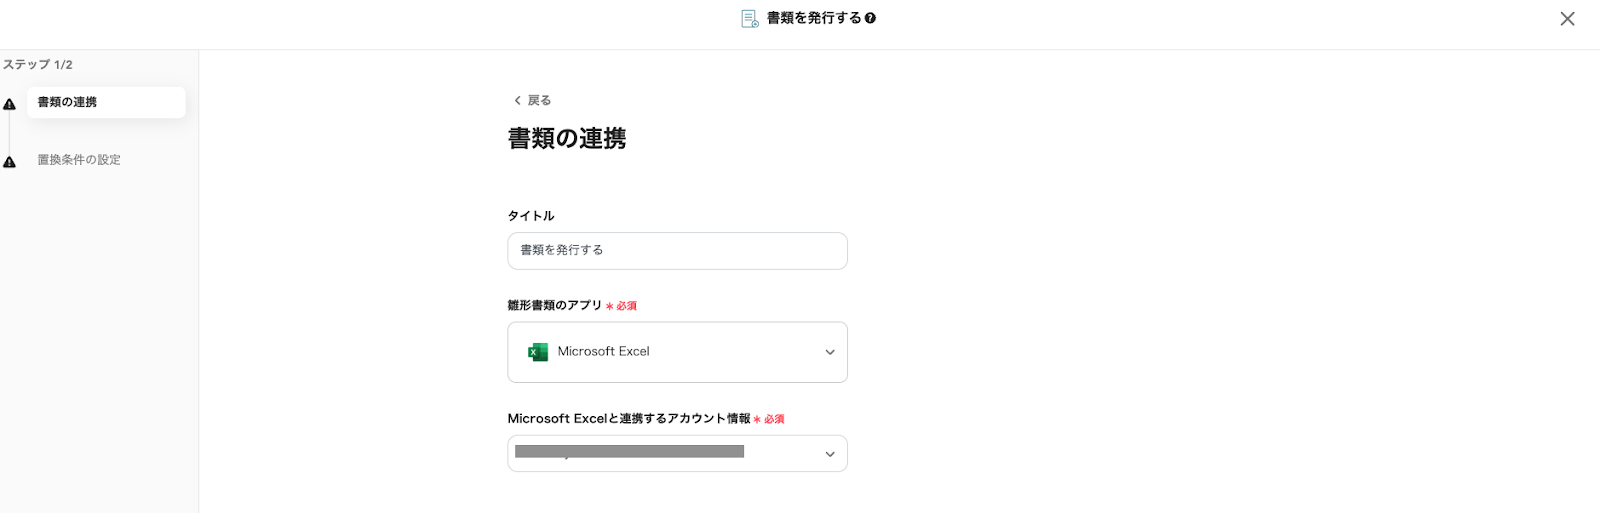
Task: Expand the Microsoft Excel dropdown chevron arrow
Action: pyautogui.click(x=830, y=352)
